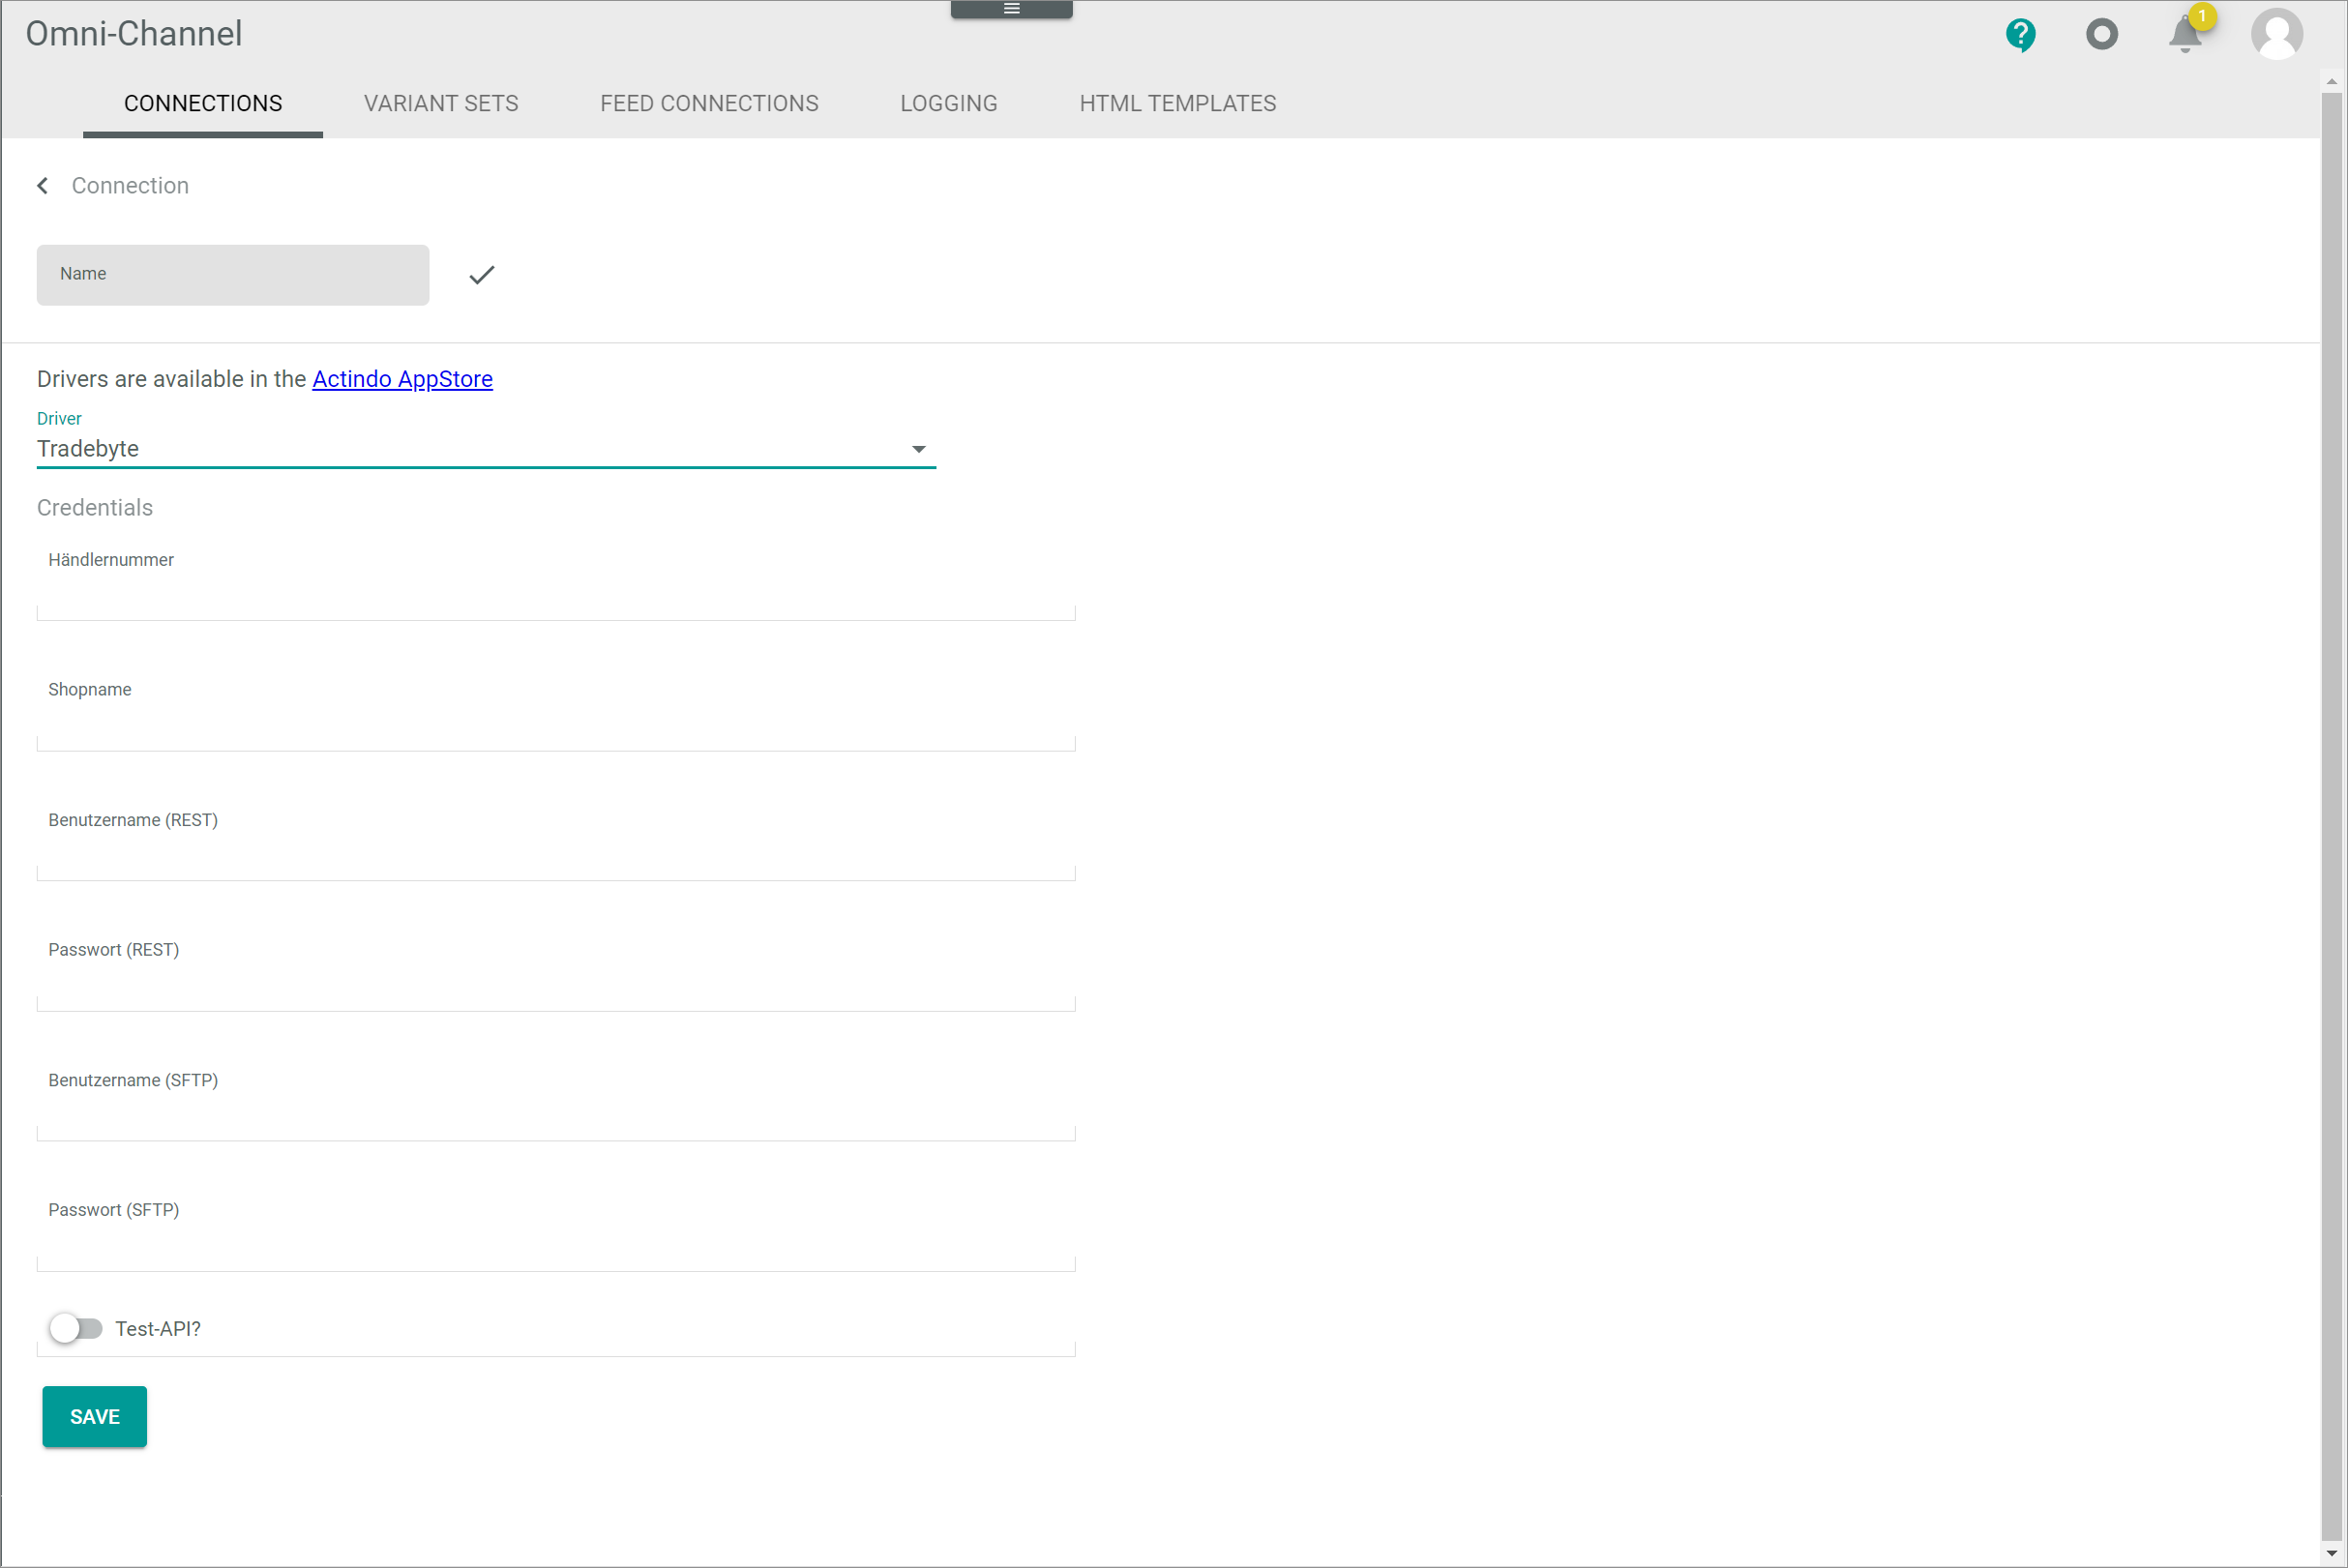The image size is (2348, 1568).
Task: Click into the Passwort (REST) field
Action: coord(556,971)
